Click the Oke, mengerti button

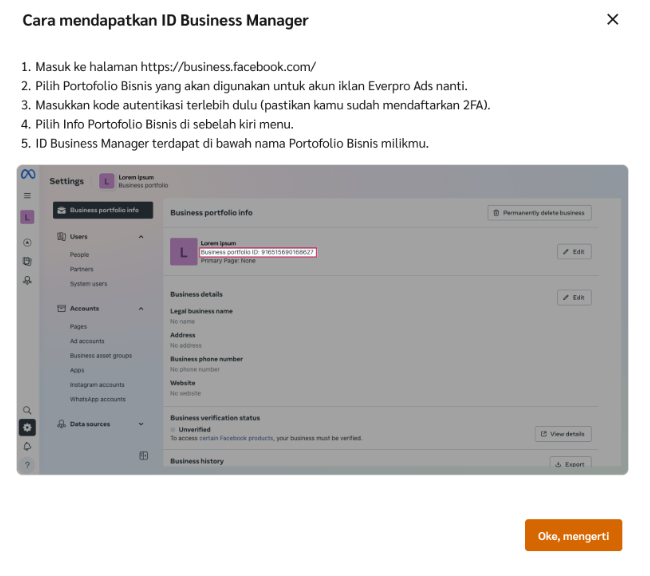[573, 535]
